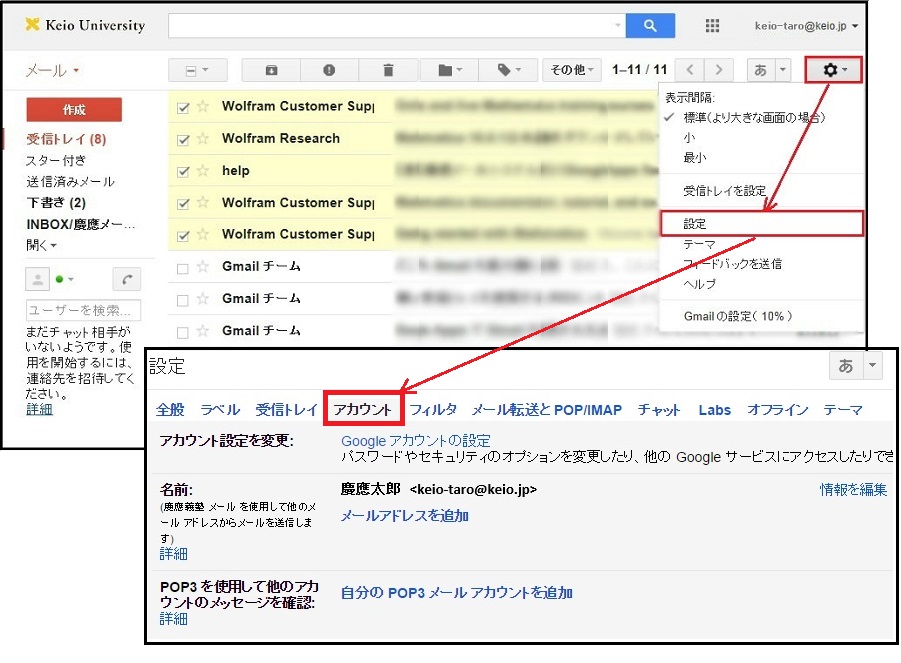This screenshot has width=901, height=663.
Task: Uncheck the help email checkbox
Action: 182,171
